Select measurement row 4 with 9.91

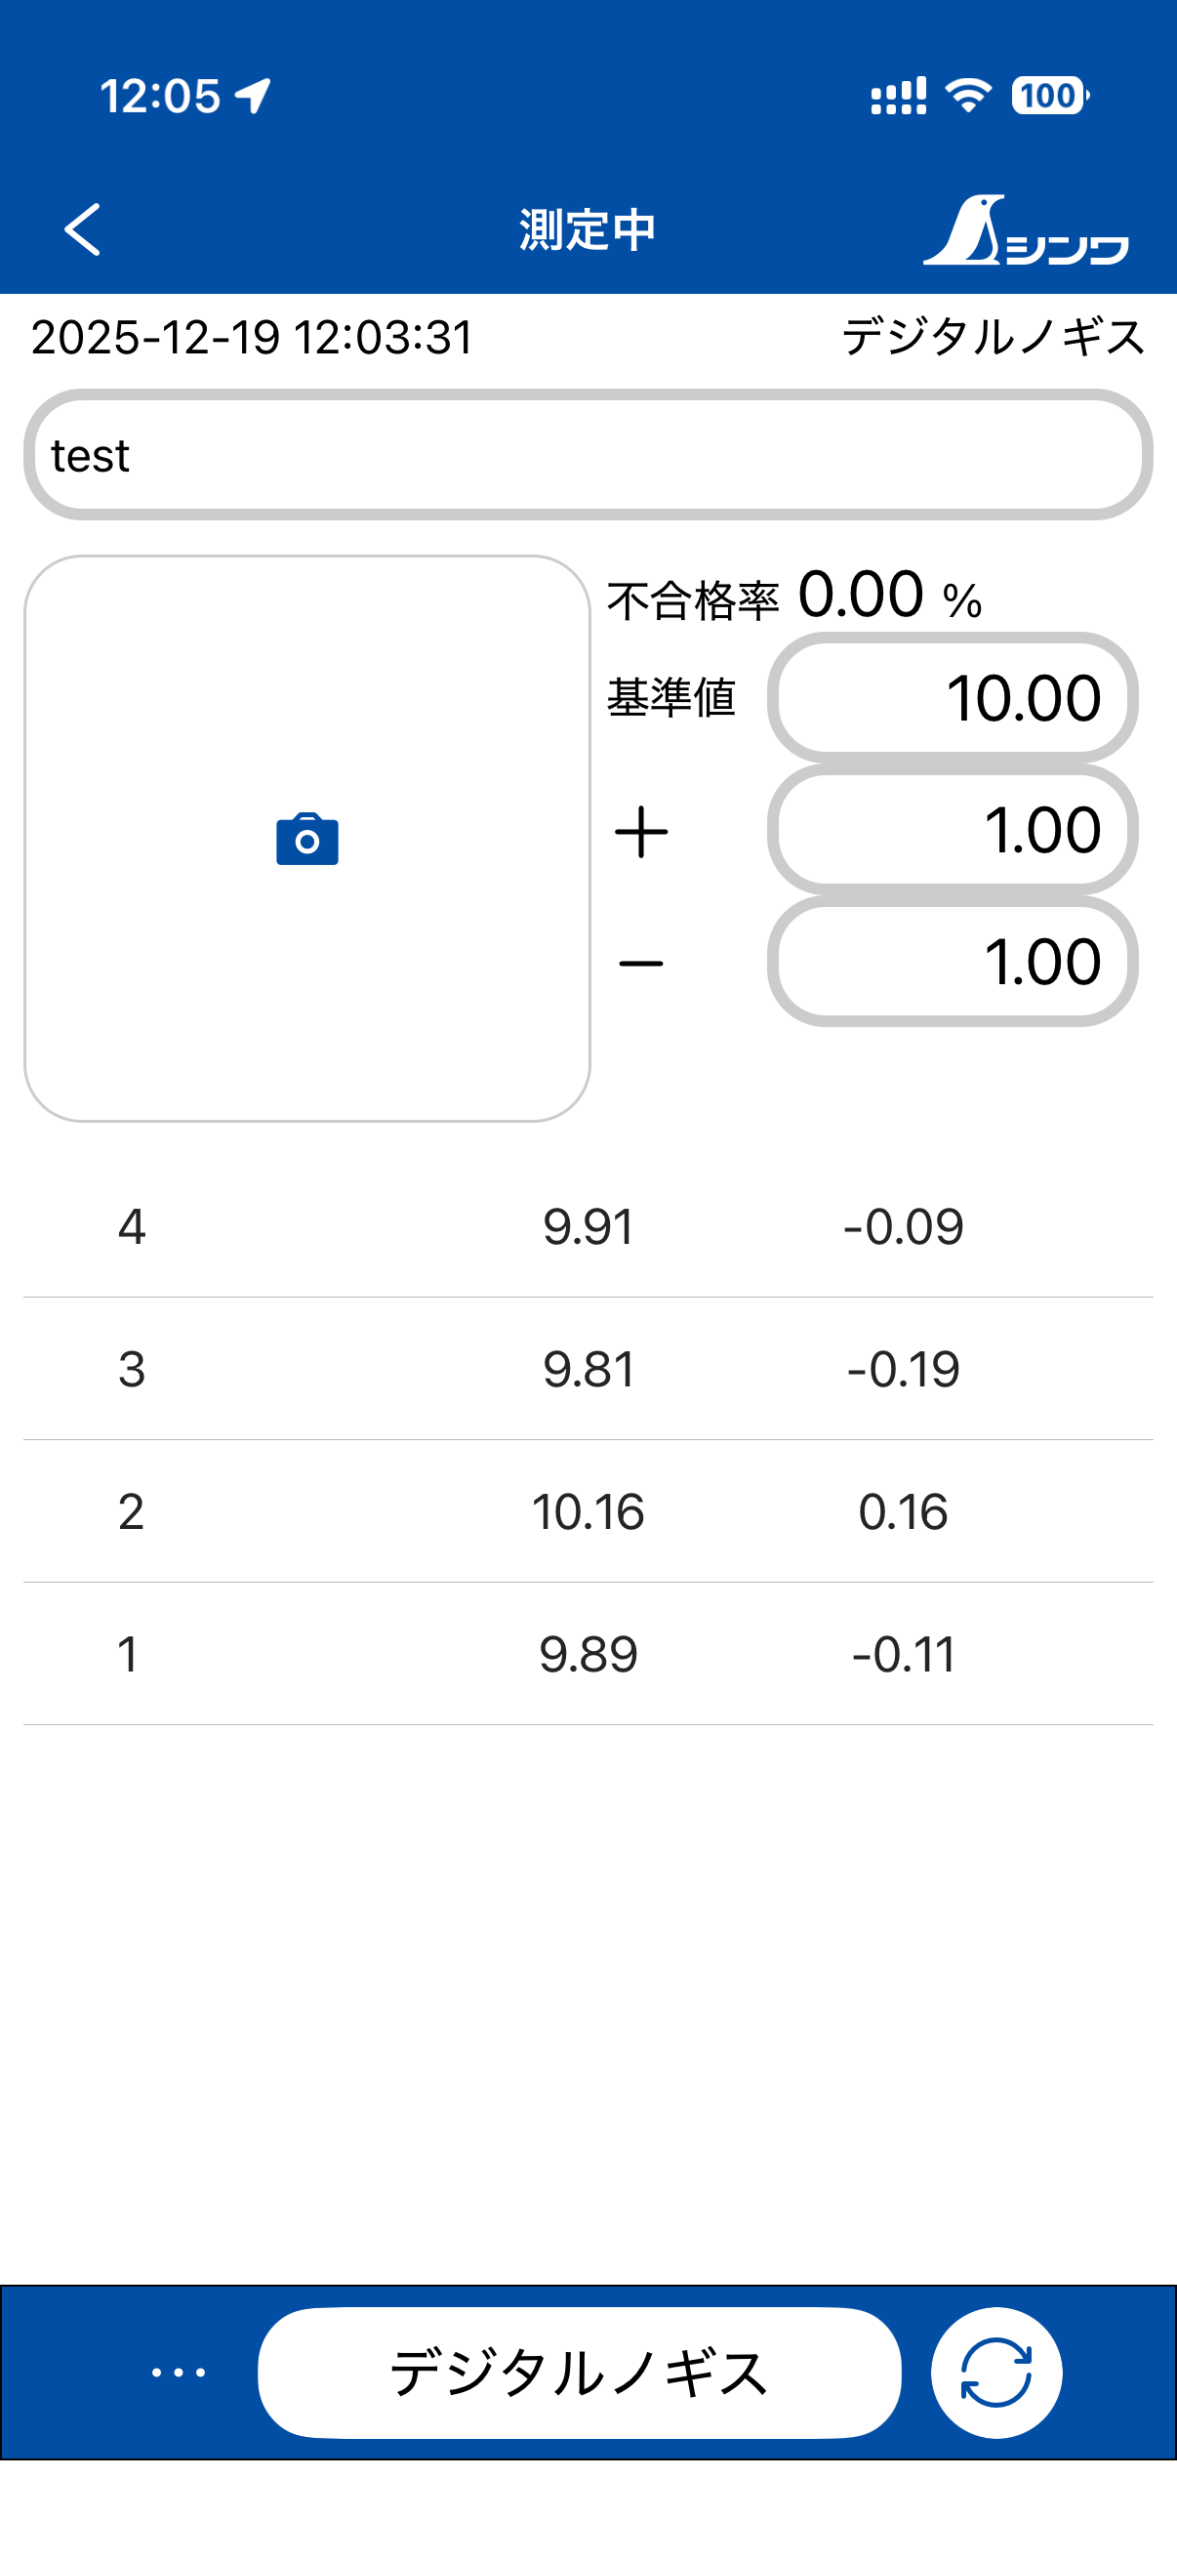(x=588, y=1227)
